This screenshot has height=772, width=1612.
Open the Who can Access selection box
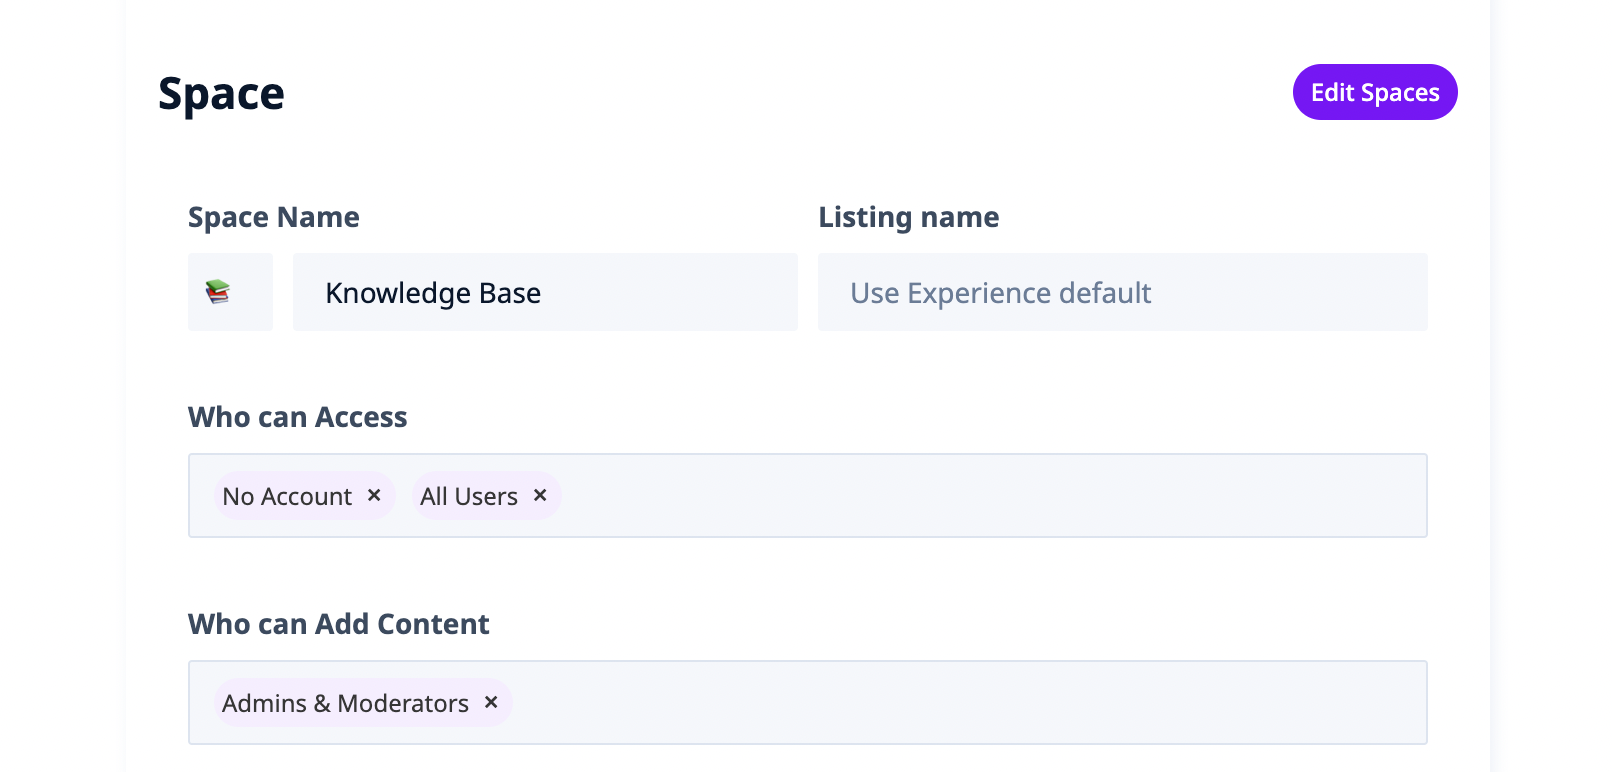(990, 496)
